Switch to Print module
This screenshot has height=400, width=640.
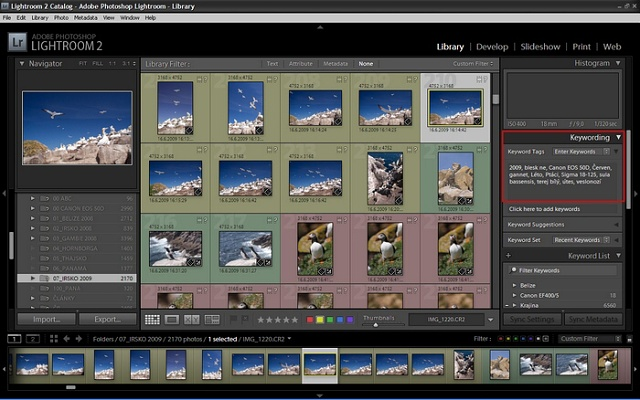581,47
